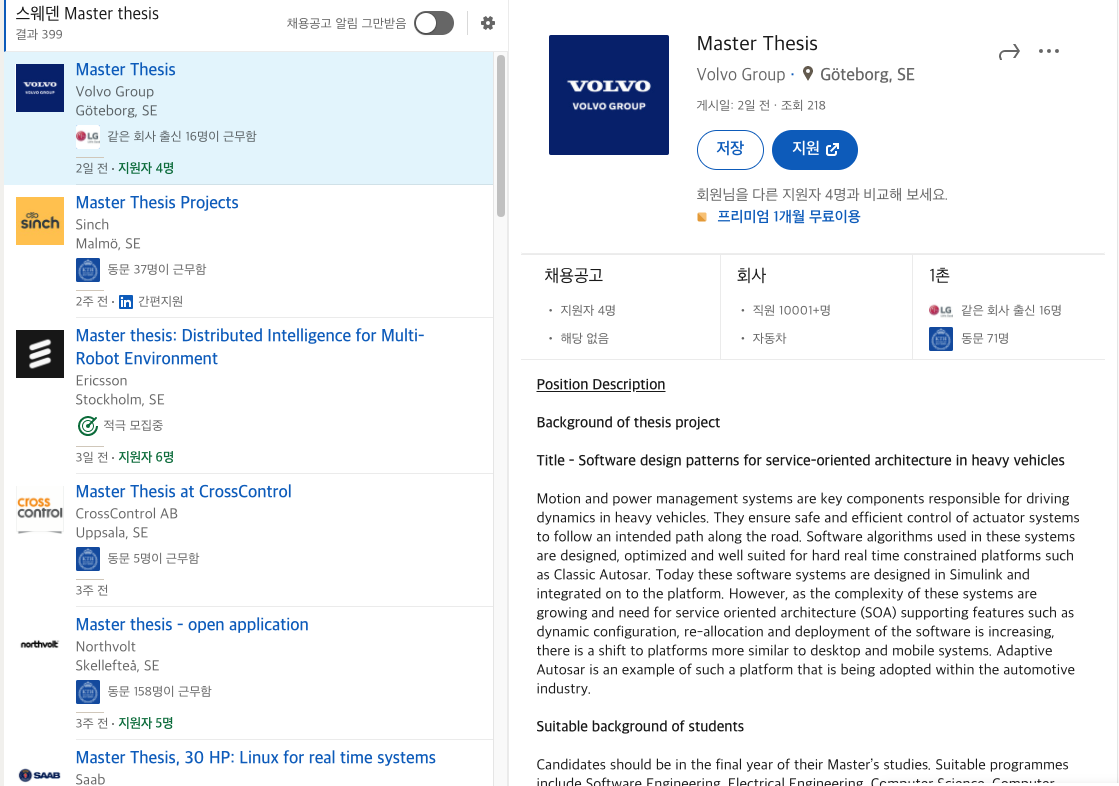Click 지원자 5명 under Northvolt listing
The width and height of the screenshot is (1119, 786).
tap(146, 723)
